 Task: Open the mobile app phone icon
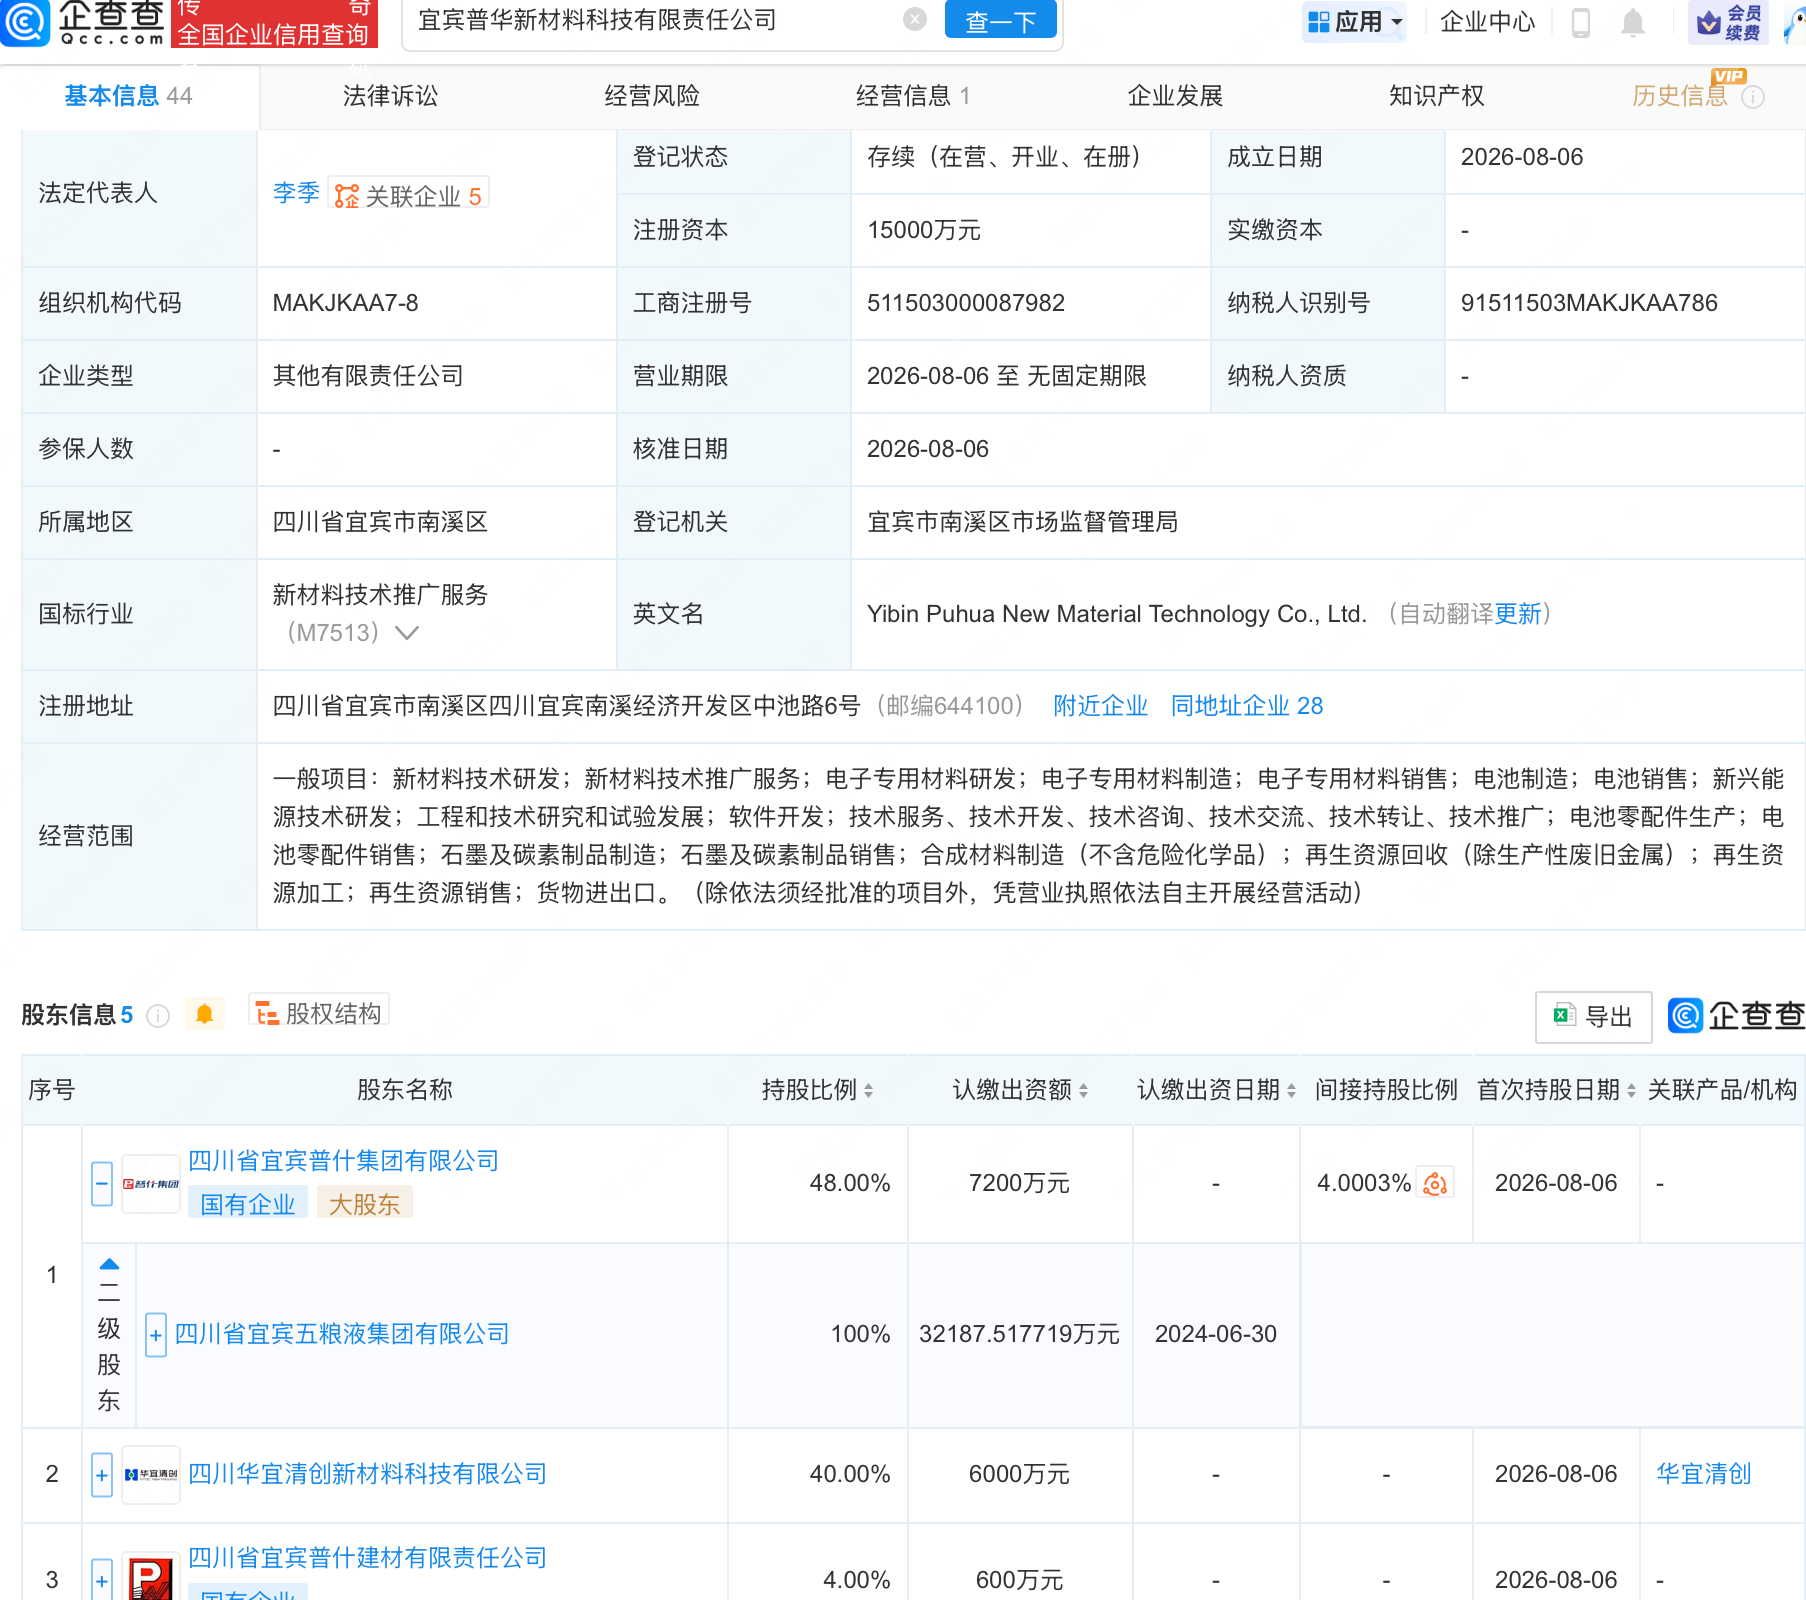coord(1581,22)
